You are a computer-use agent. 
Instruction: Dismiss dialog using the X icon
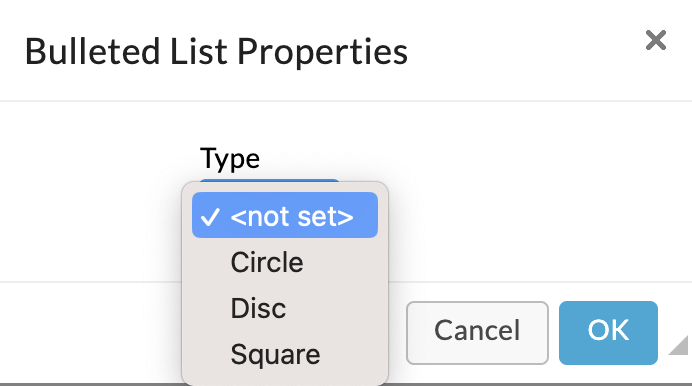tap(655, 41)
